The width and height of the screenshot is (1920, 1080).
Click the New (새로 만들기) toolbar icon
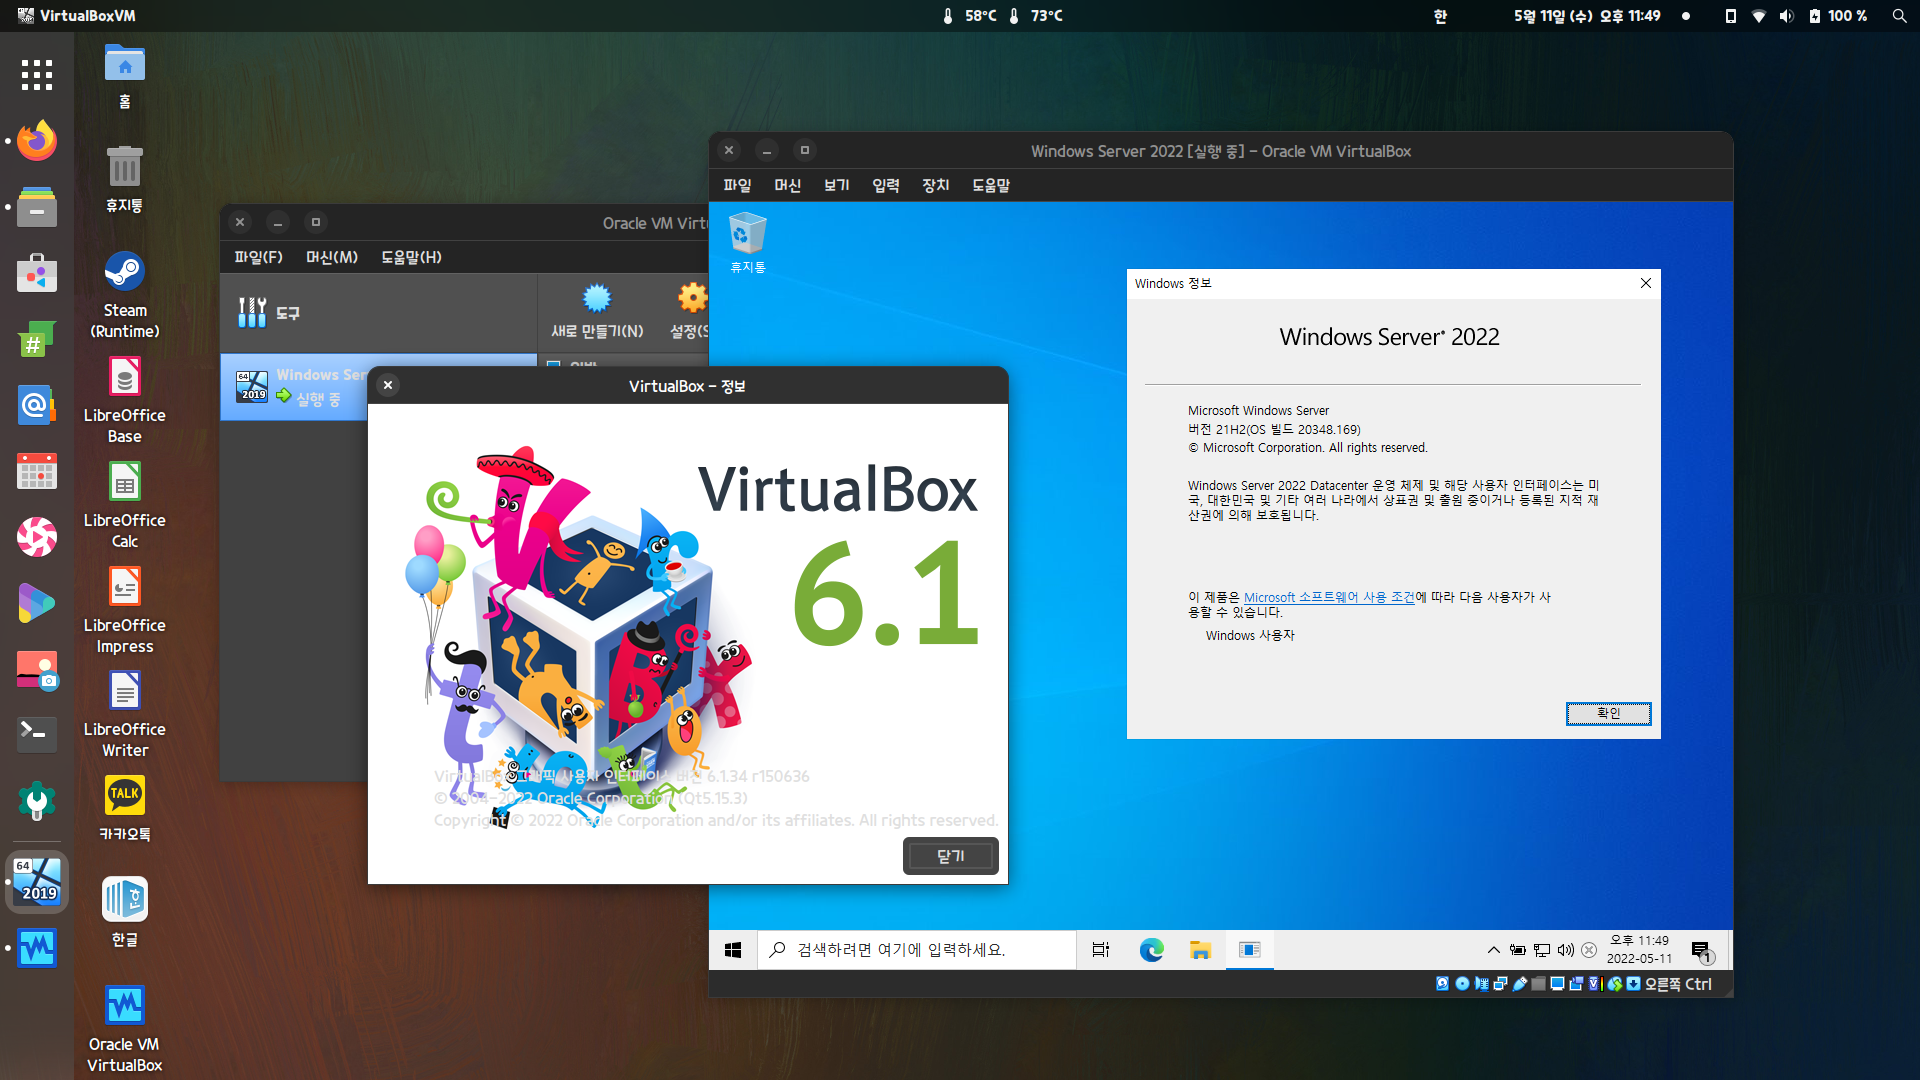click(597, 298)
